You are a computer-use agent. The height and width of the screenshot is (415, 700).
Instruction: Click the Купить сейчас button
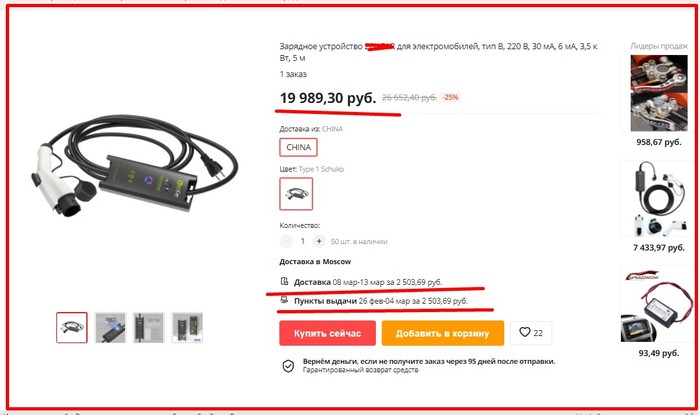pyautogui.click(x=327, y=333)
